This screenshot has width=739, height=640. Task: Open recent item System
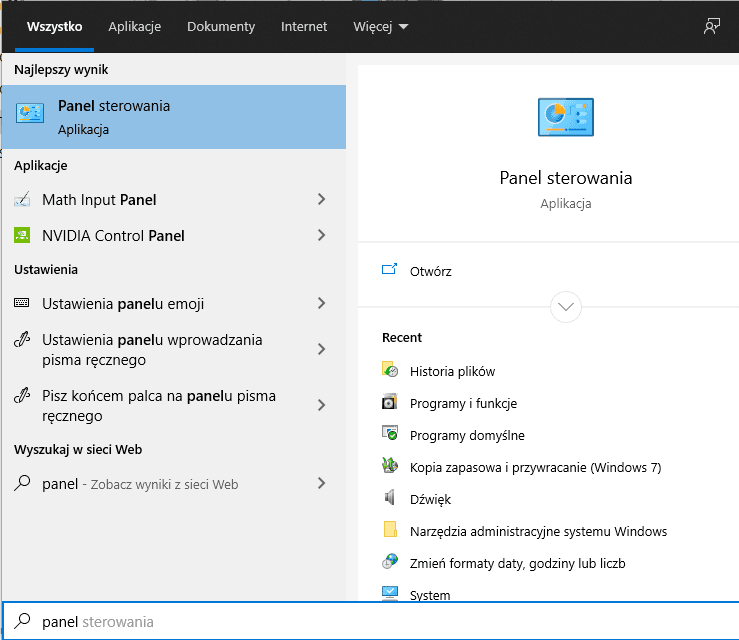[x=430, y=595]
